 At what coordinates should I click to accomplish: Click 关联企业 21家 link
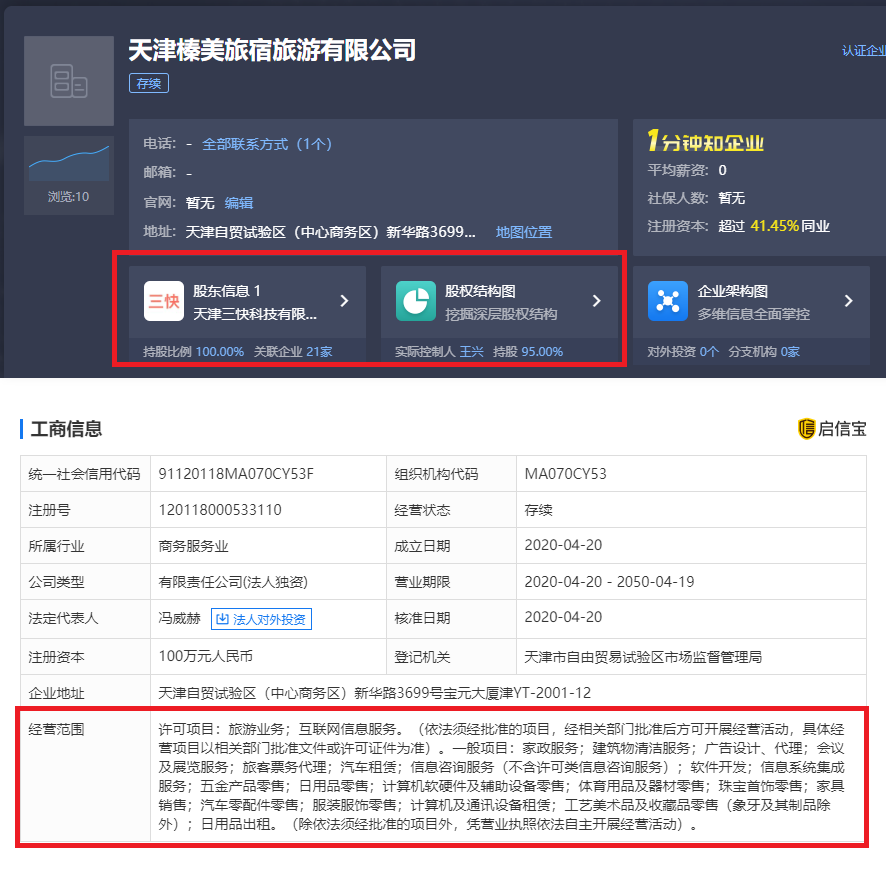(293, 352)
